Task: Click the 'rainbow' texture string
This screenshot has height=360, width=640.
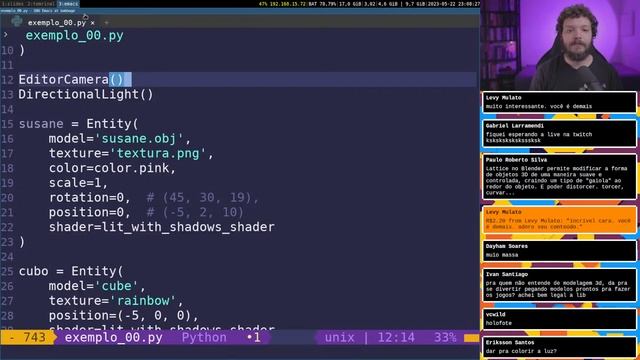Action: (142, 300)
